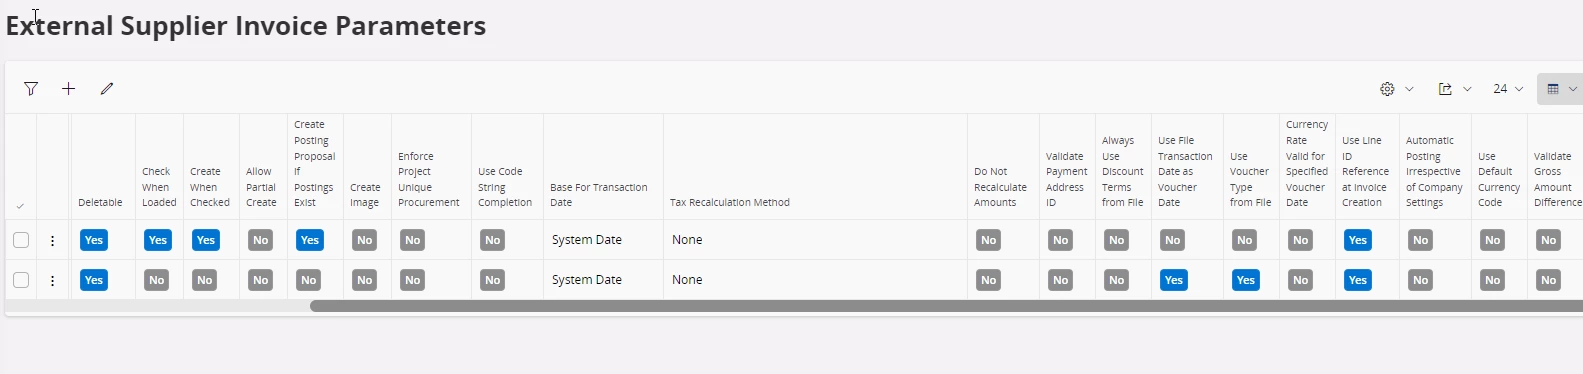Expand the 24 rows-per-page dropdown
Screen dimensions: 1583x374
click(x=1508, y=89)
